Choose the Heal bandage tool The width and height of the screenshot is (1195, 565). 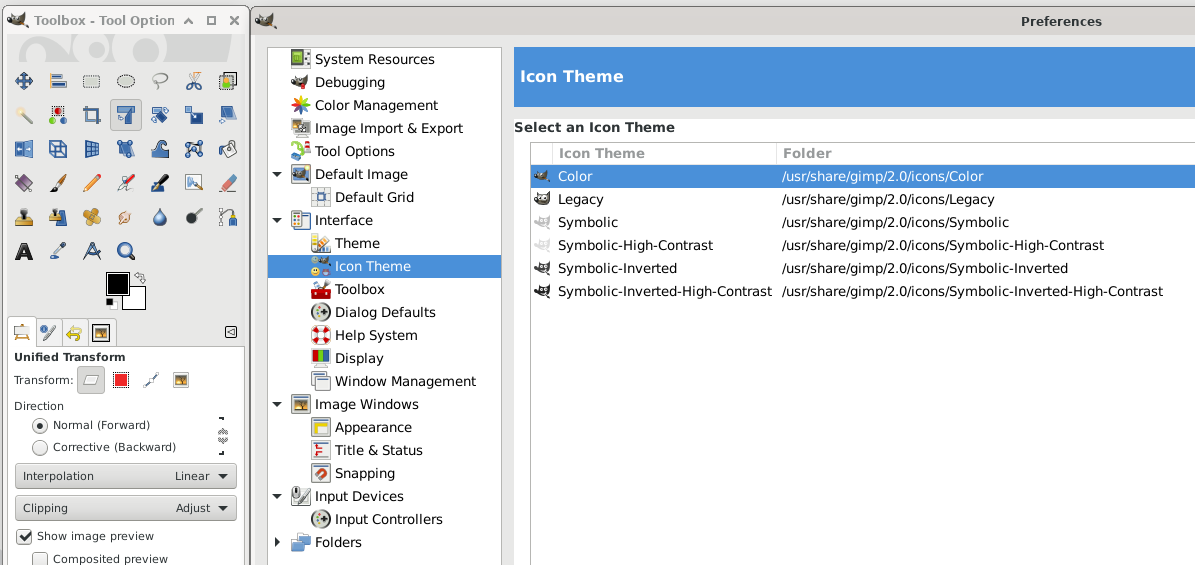click(x=92, y=217)
